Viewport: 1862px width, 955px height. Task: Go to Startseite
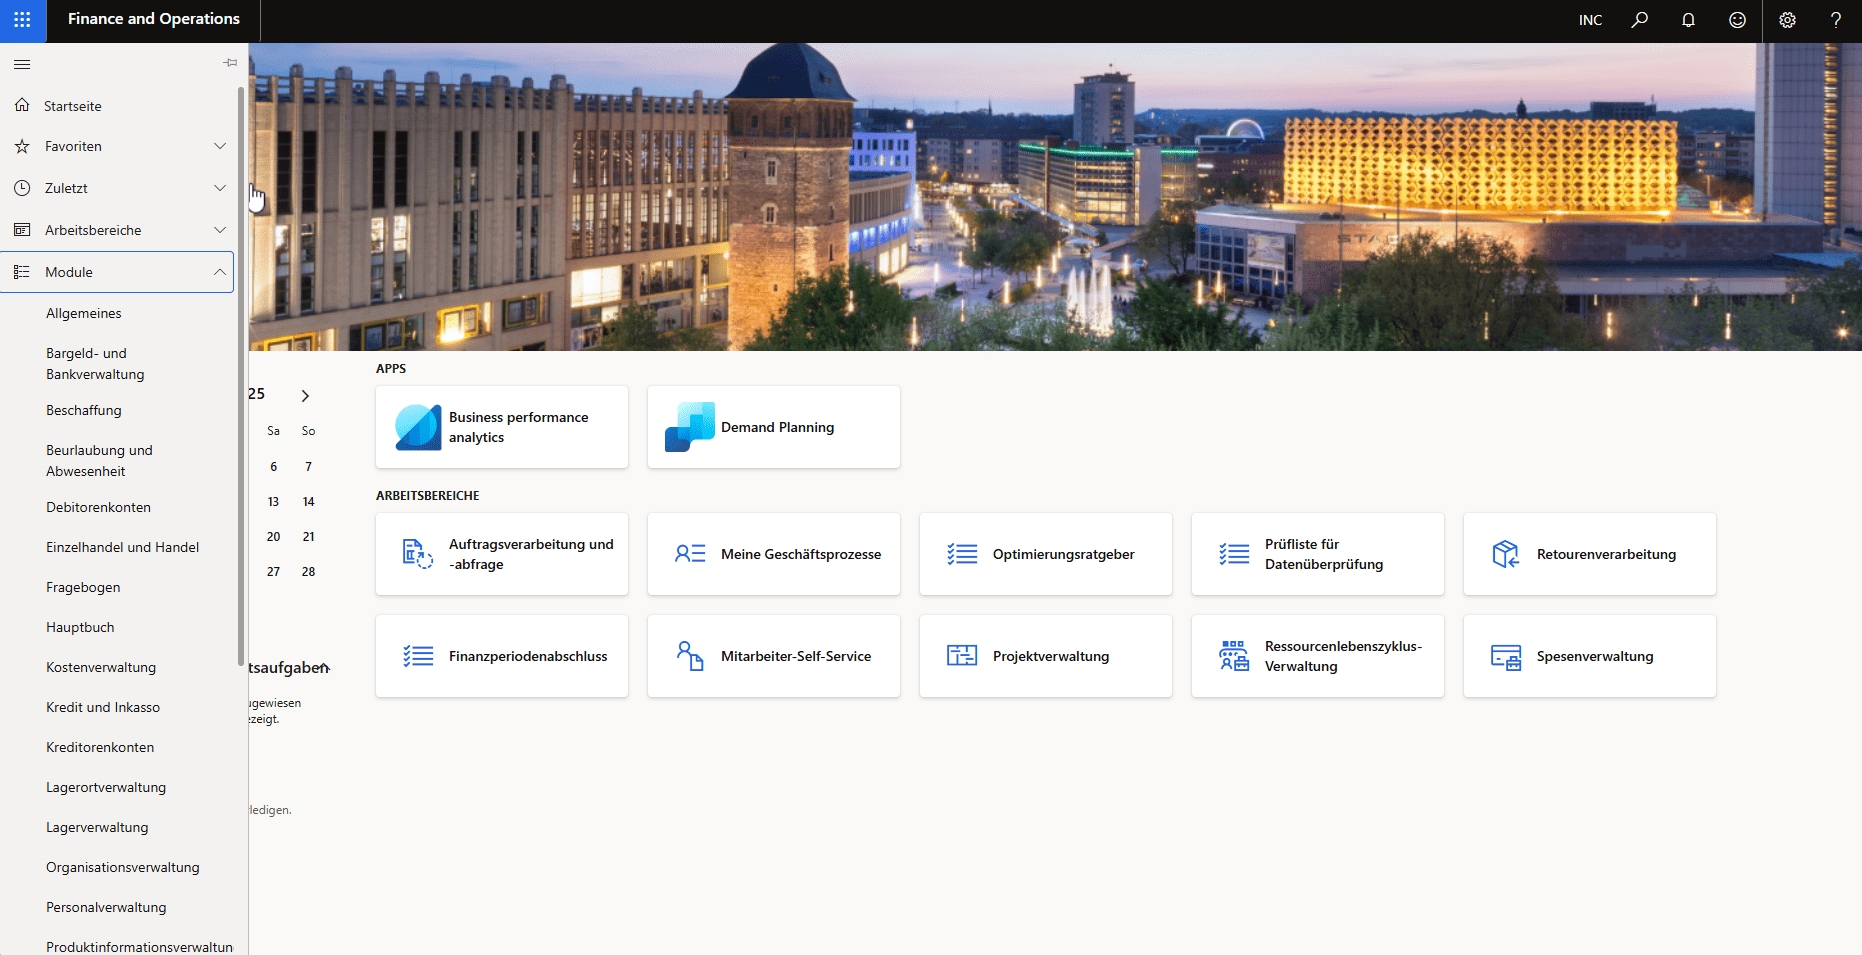coord(72,106)
